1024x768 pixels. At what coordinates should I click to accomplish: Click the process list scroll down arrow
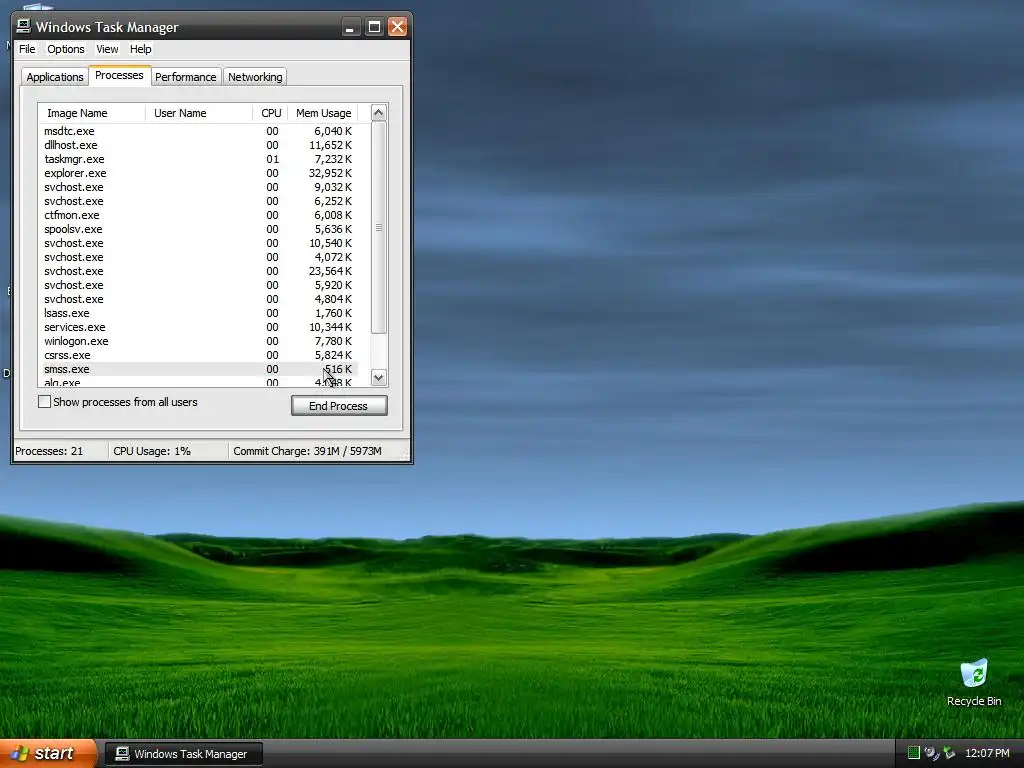pos(378,377)
